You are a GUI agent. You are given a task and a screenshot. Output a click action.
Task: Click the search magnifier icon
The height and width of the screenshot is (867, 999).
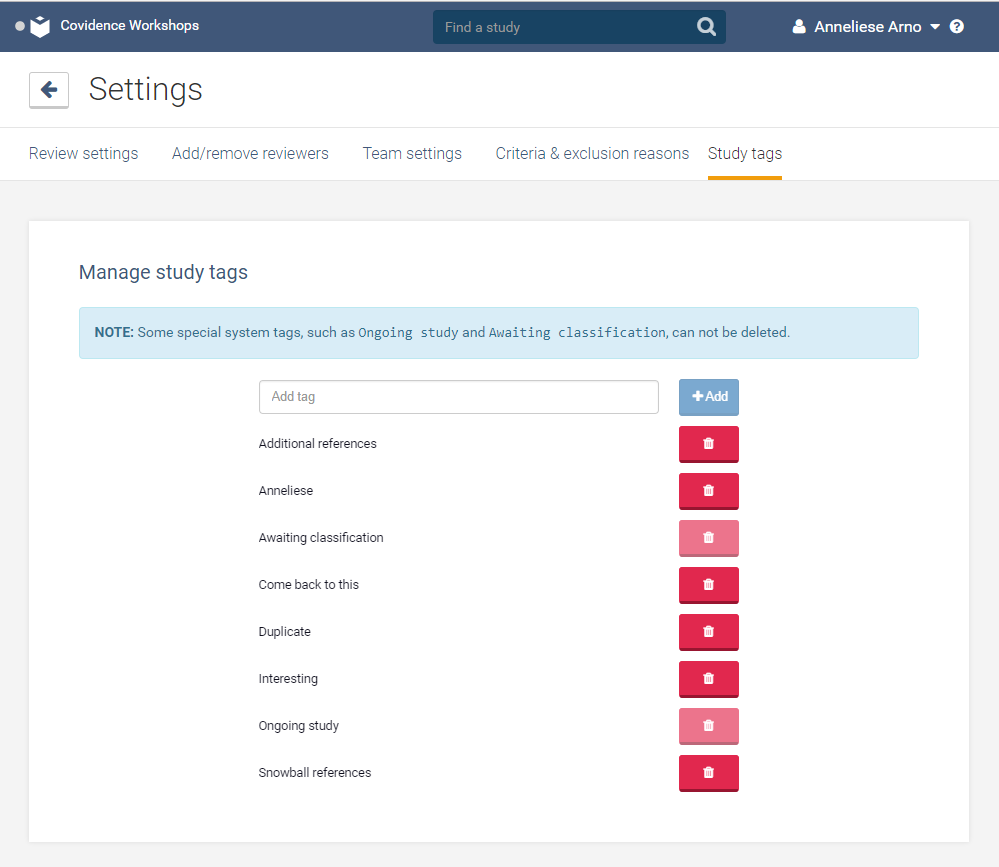click(706, 27)
